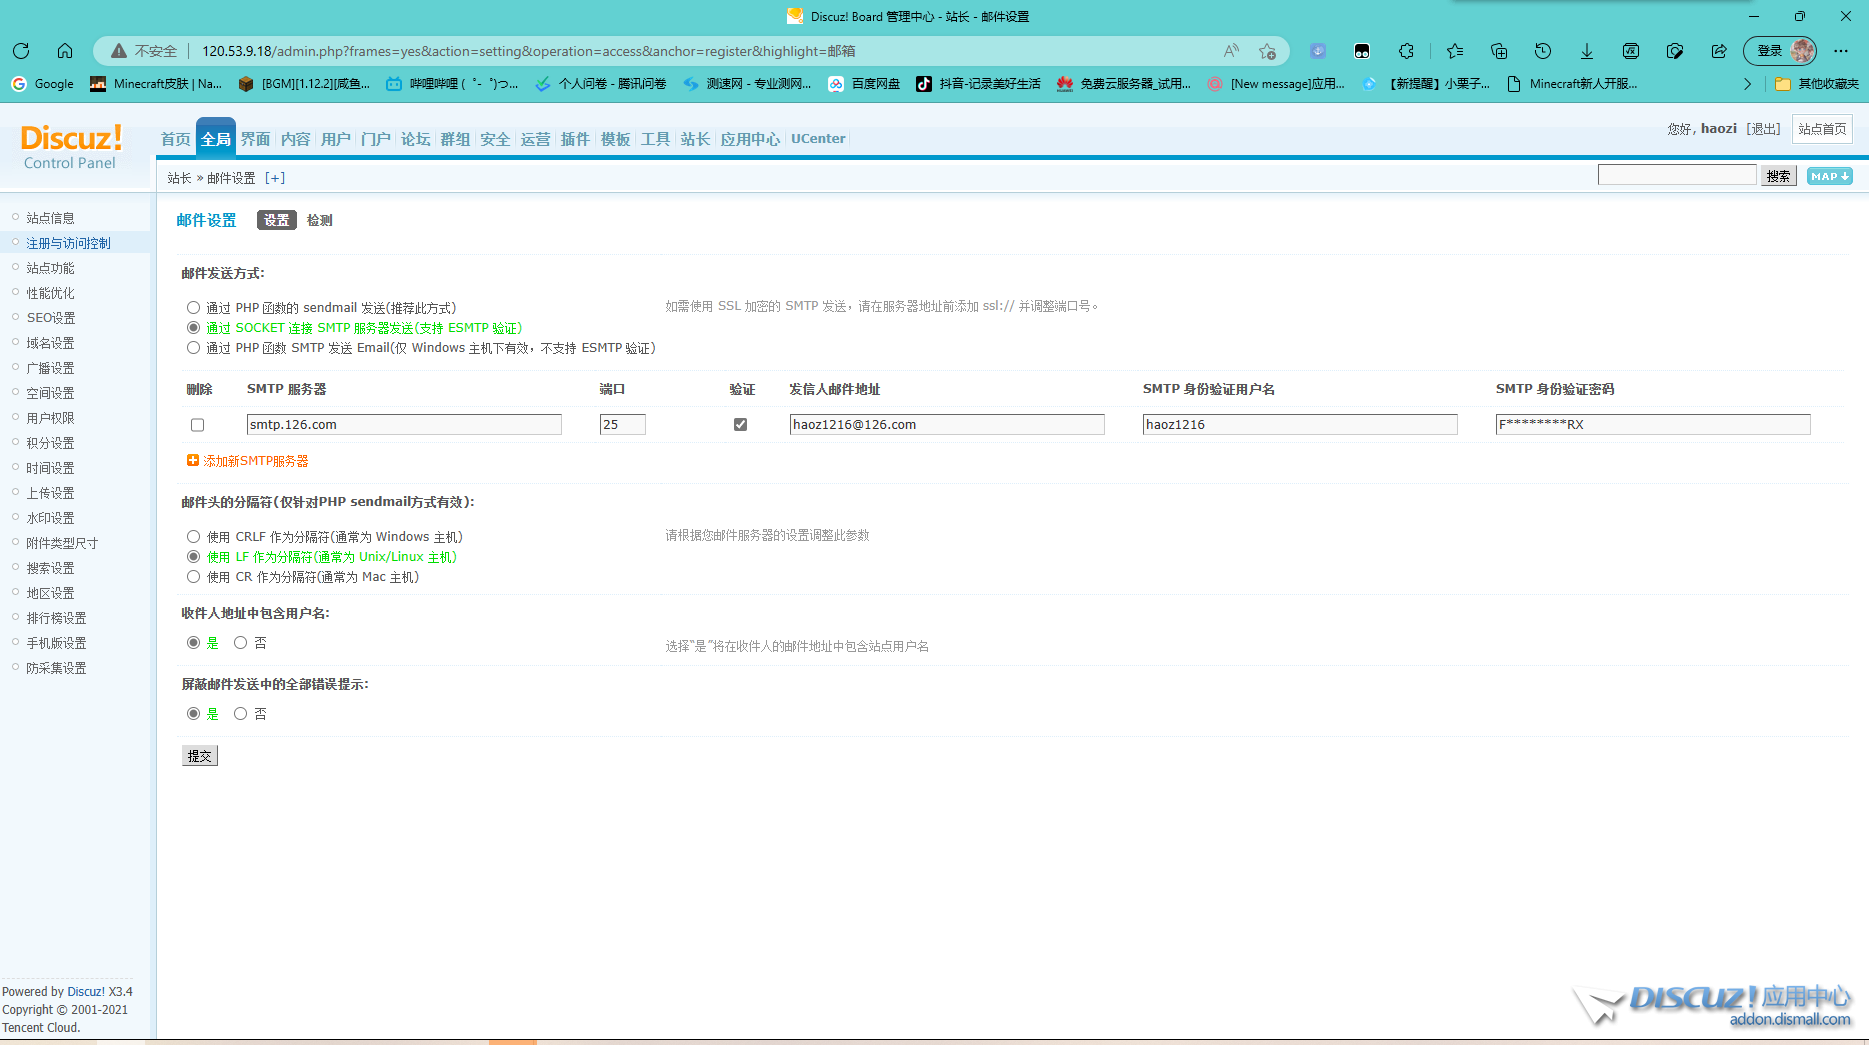Open the 百度网盘 bookmark
The width and height of the screenshot is (1869, 1045).
tap(864, 84)
